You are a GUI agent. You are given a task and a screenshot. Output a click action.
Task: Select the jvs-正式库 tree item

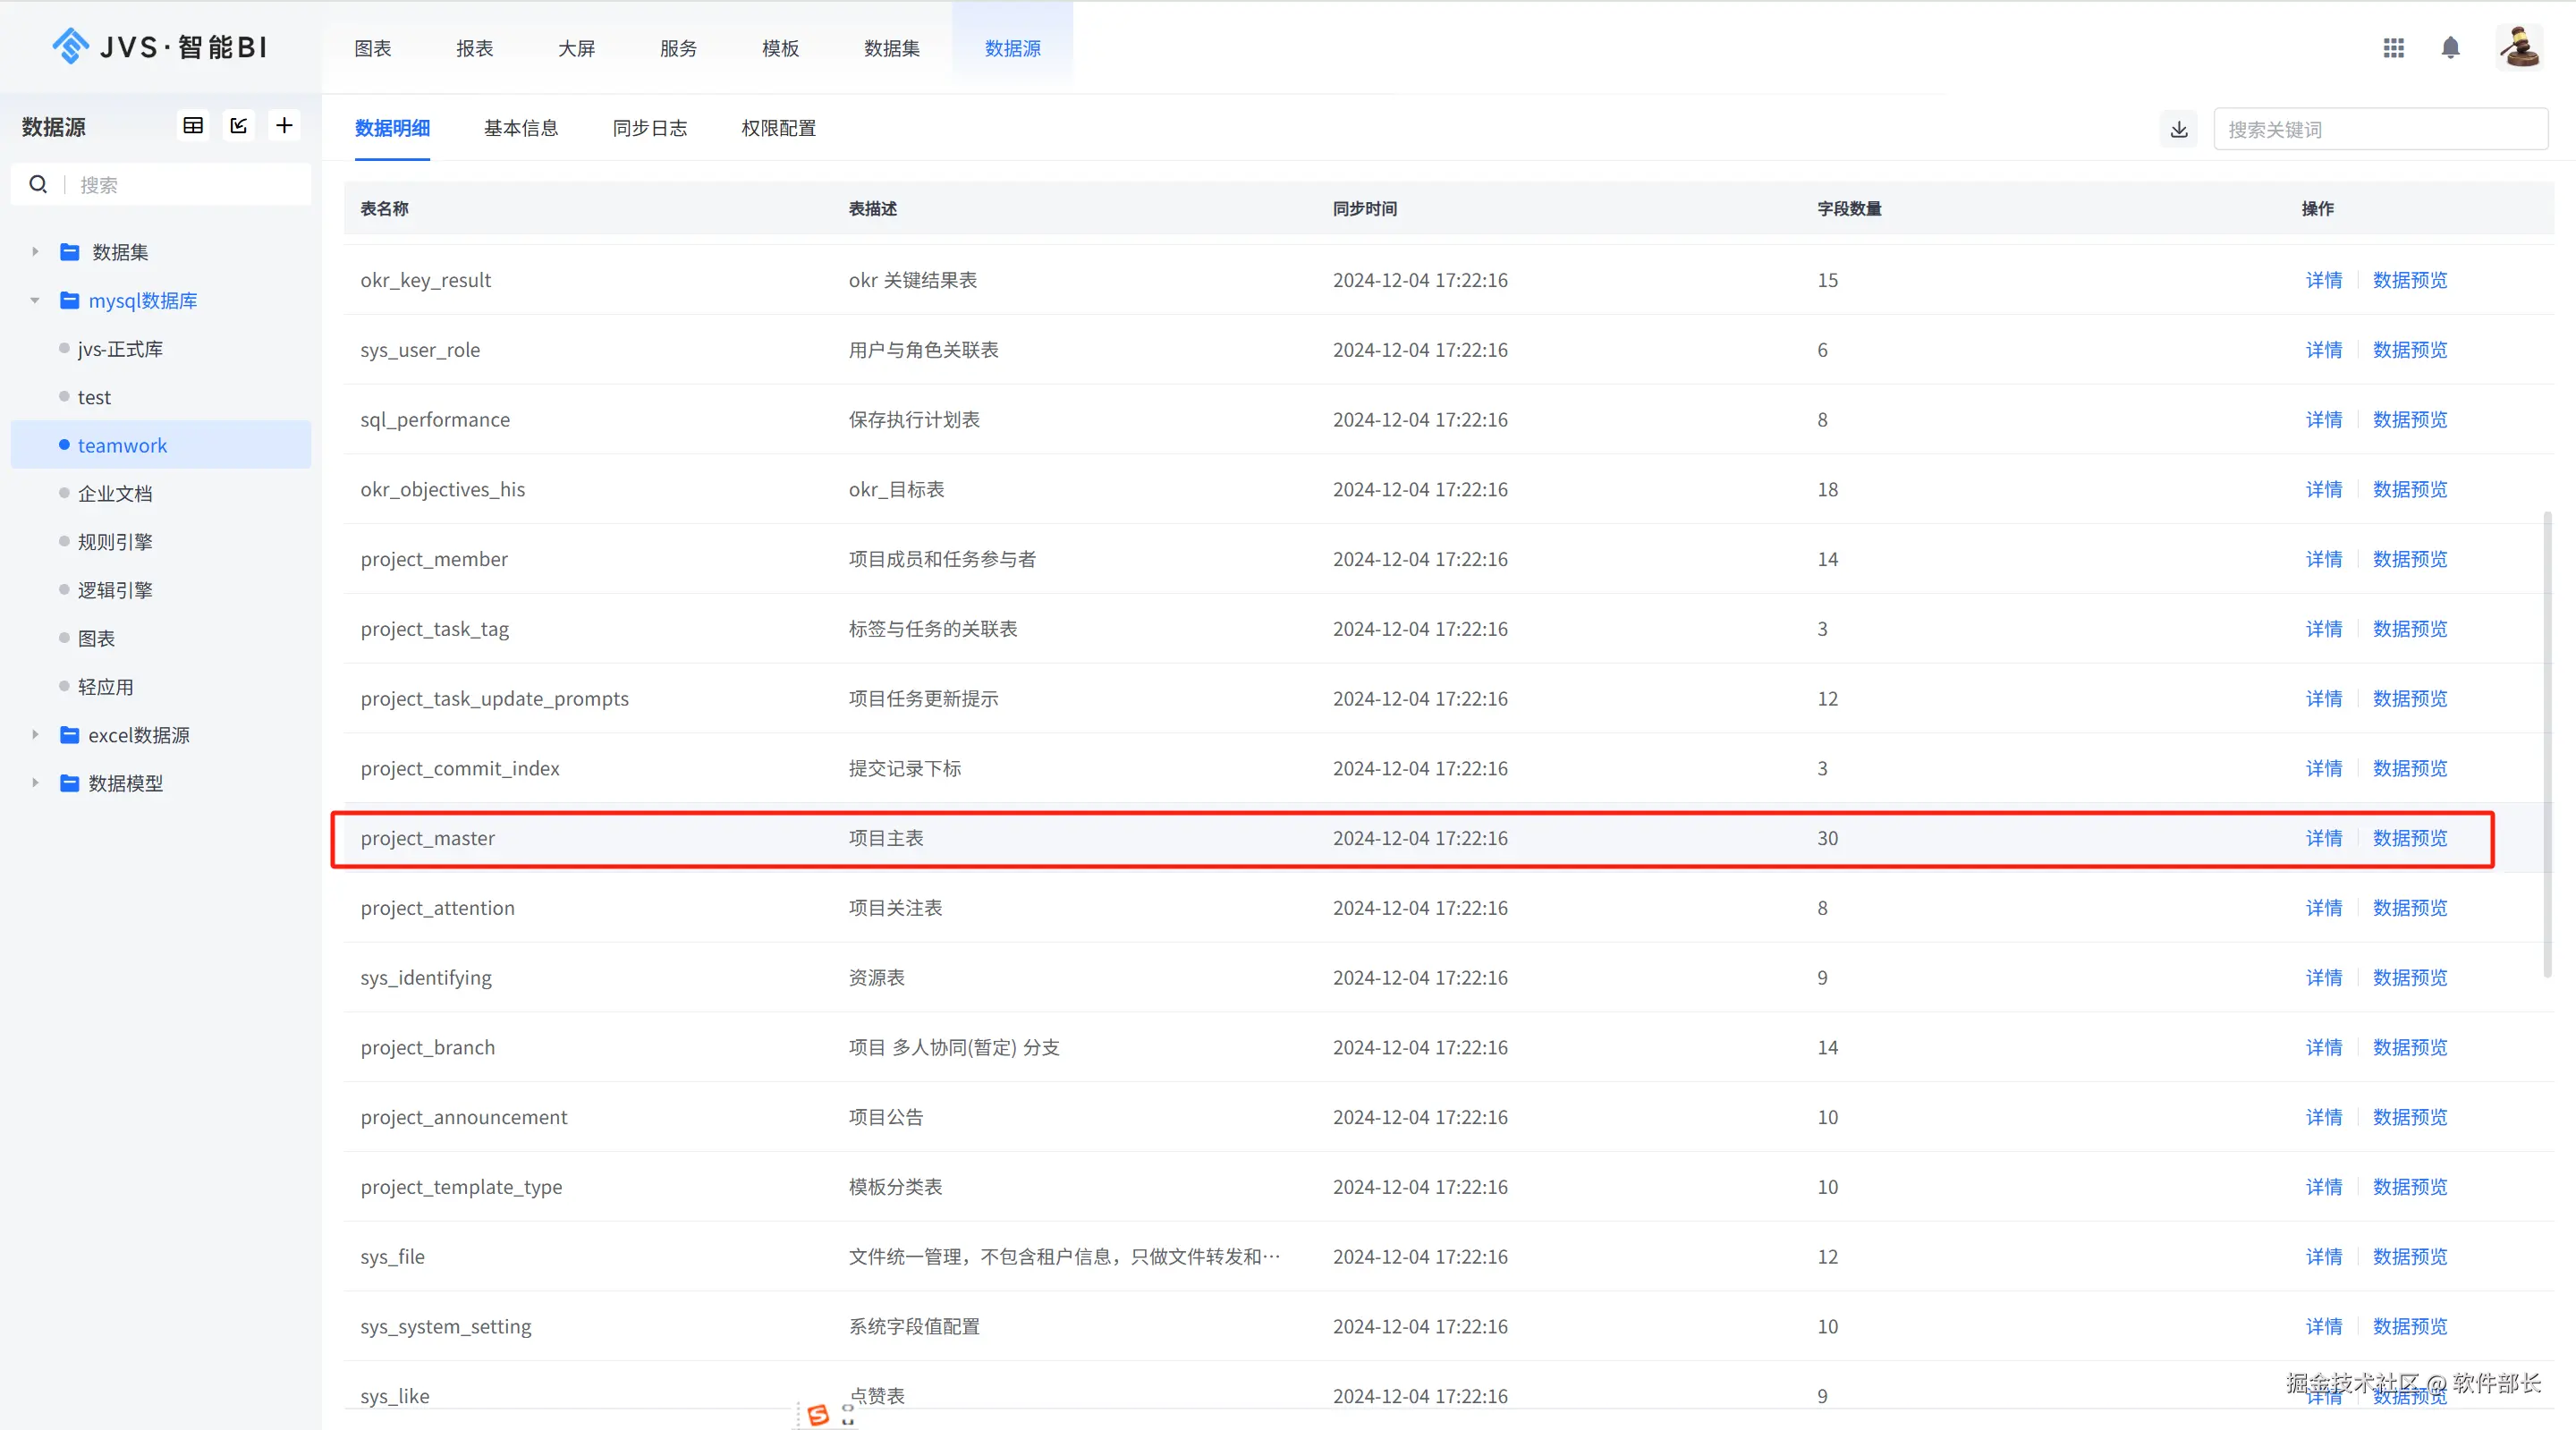point(120,349)
